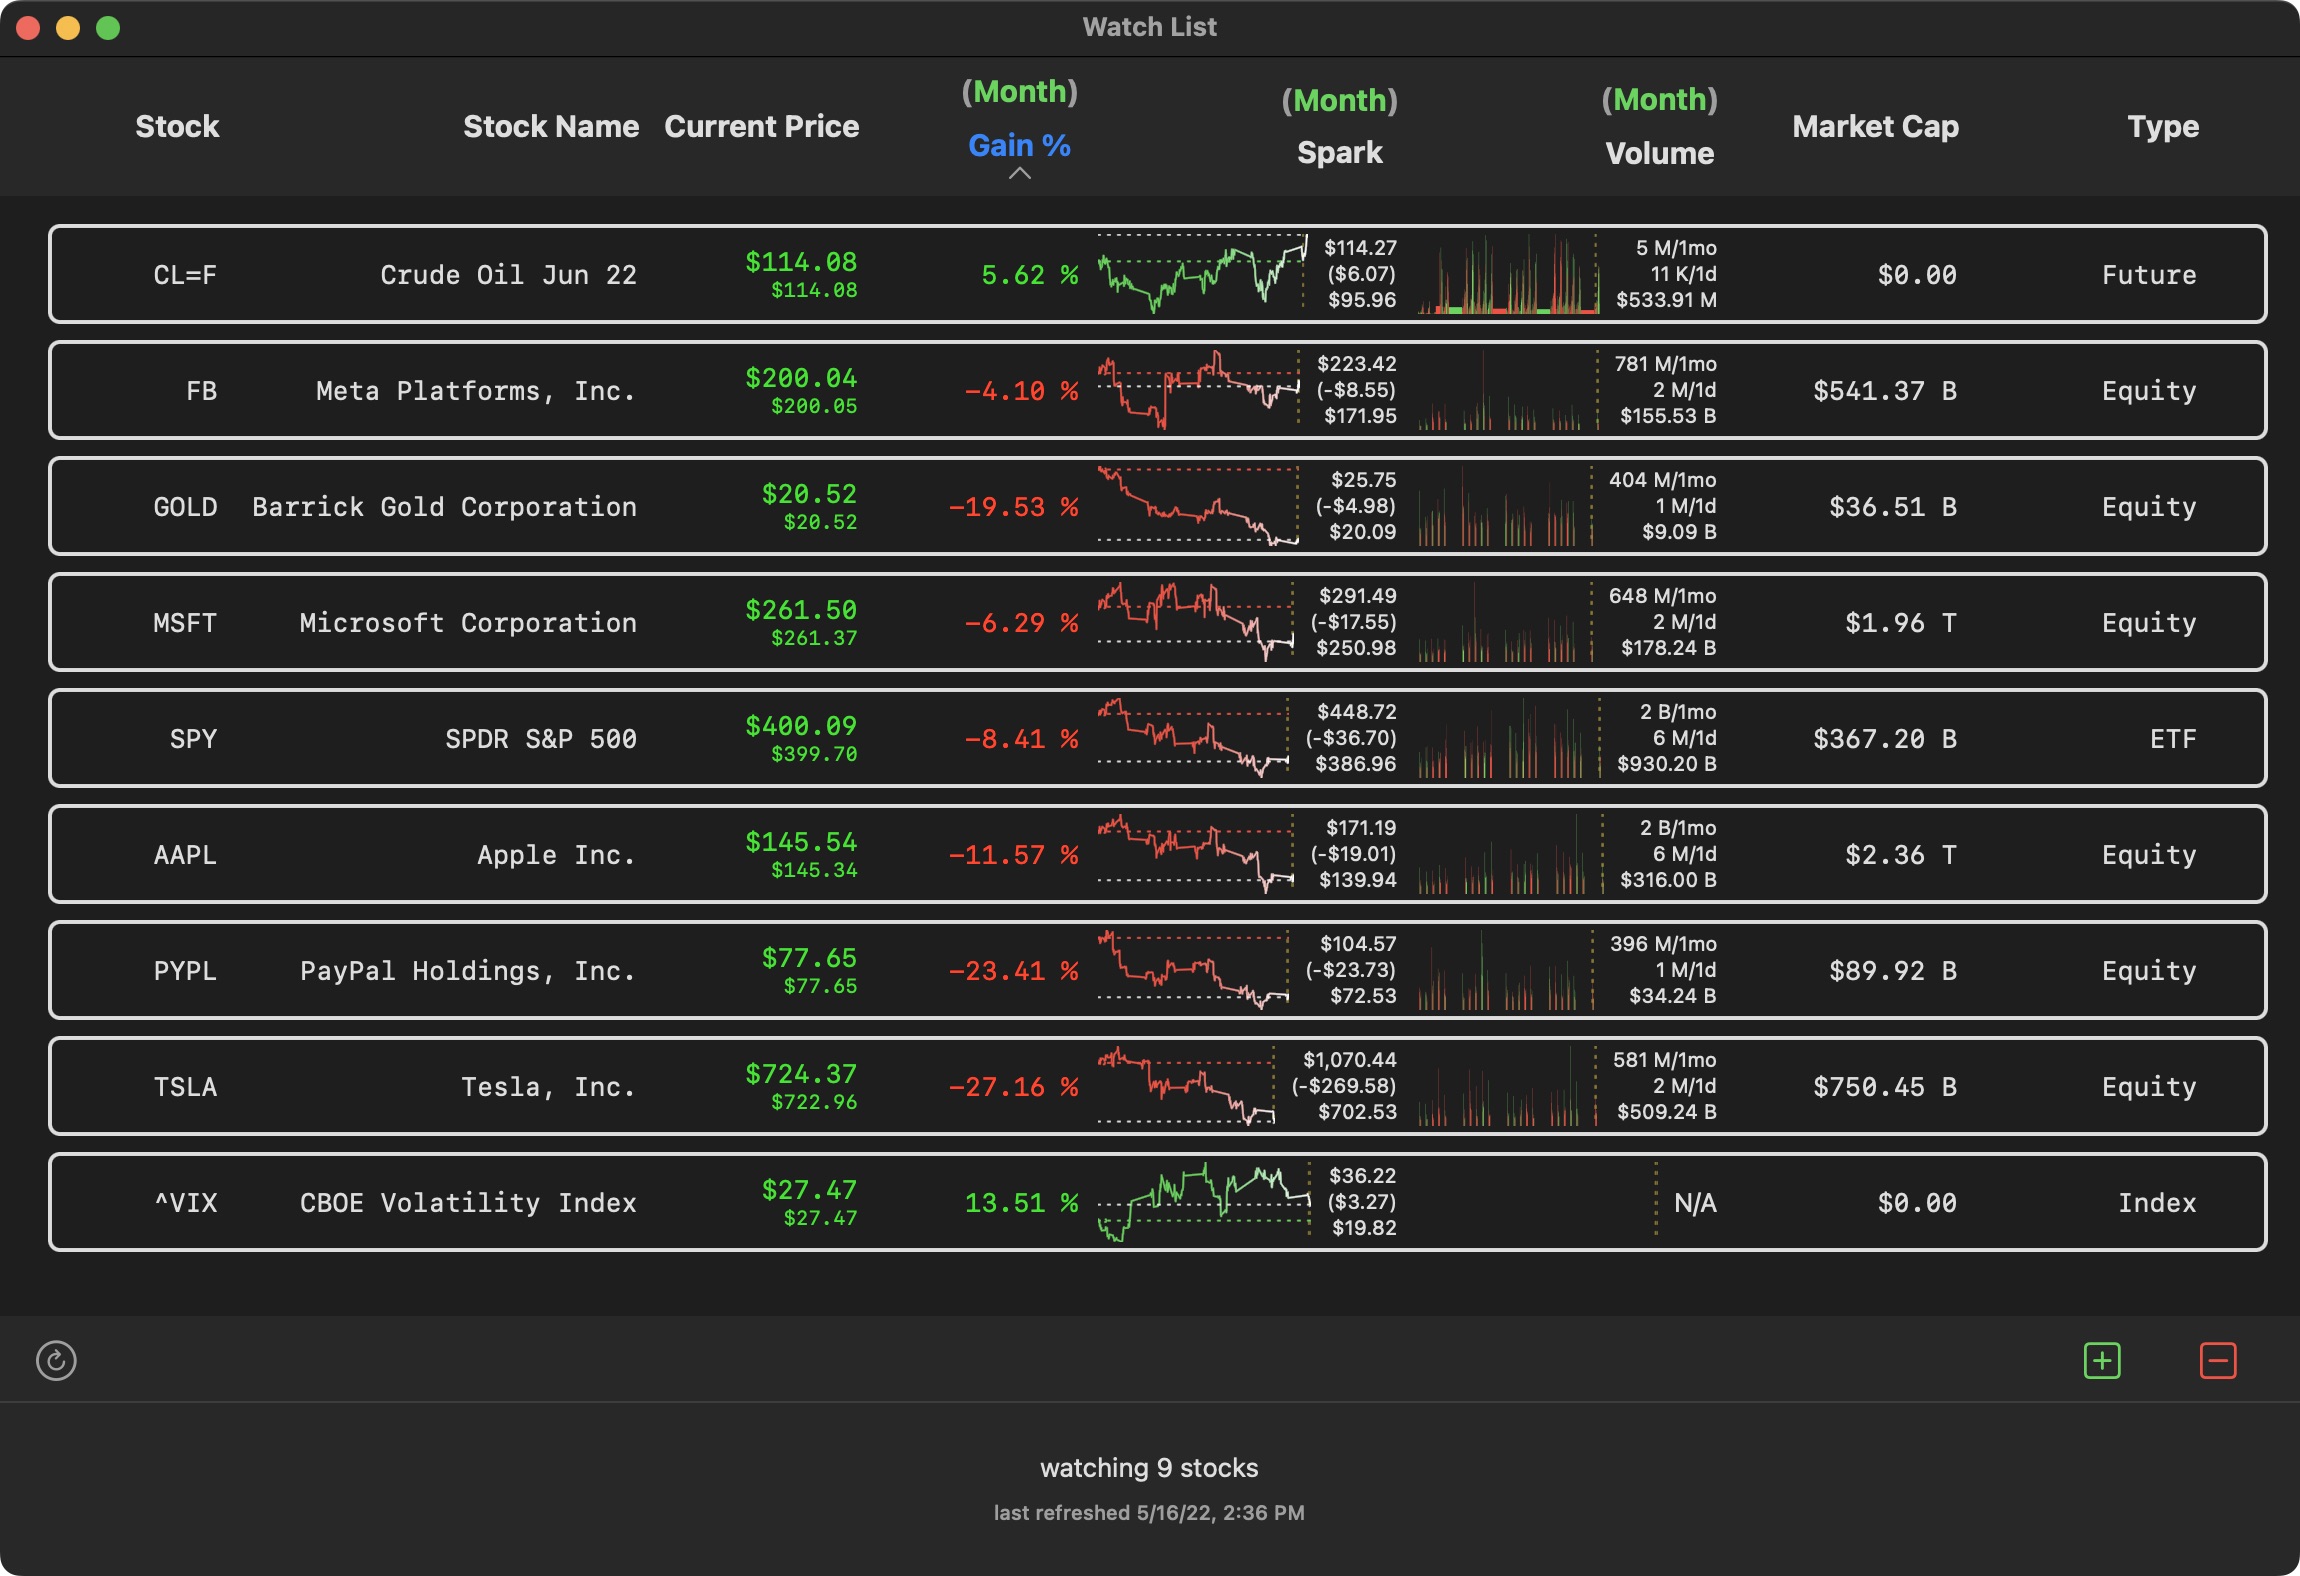2300x1576 pixels.
Task: Select the CL=F ticker row
Action: coord(1158,274)
